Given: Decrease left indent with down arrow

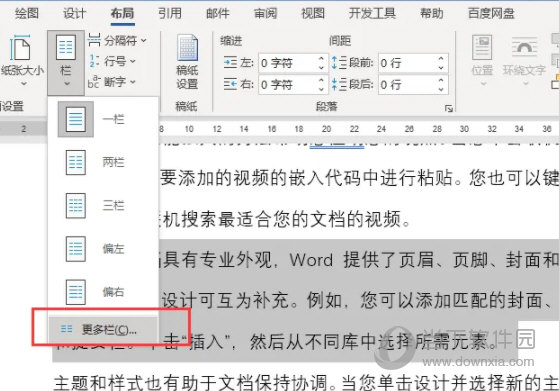Looking at the screenshot, I should click(321, 67).
